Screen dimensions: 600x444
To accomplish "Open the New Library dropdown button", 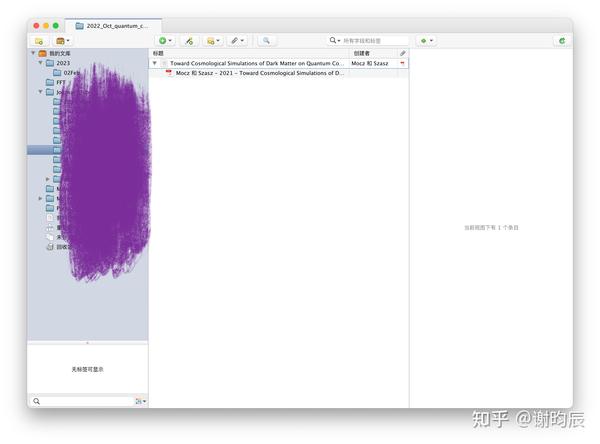I will click(63, 41).
